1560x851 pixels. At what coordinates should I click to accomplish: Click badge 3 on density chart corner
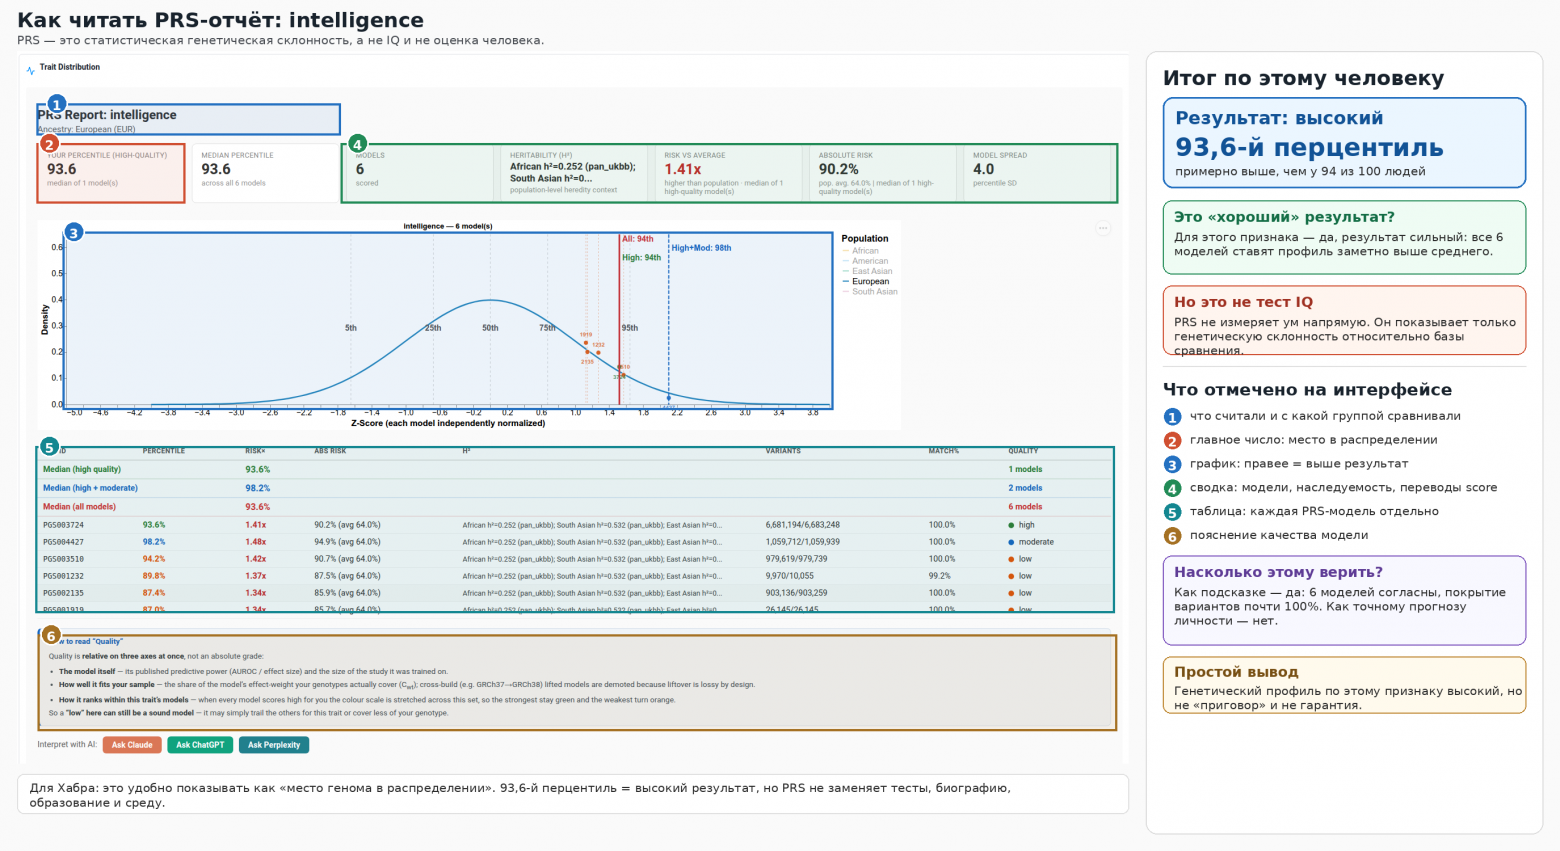74,233
